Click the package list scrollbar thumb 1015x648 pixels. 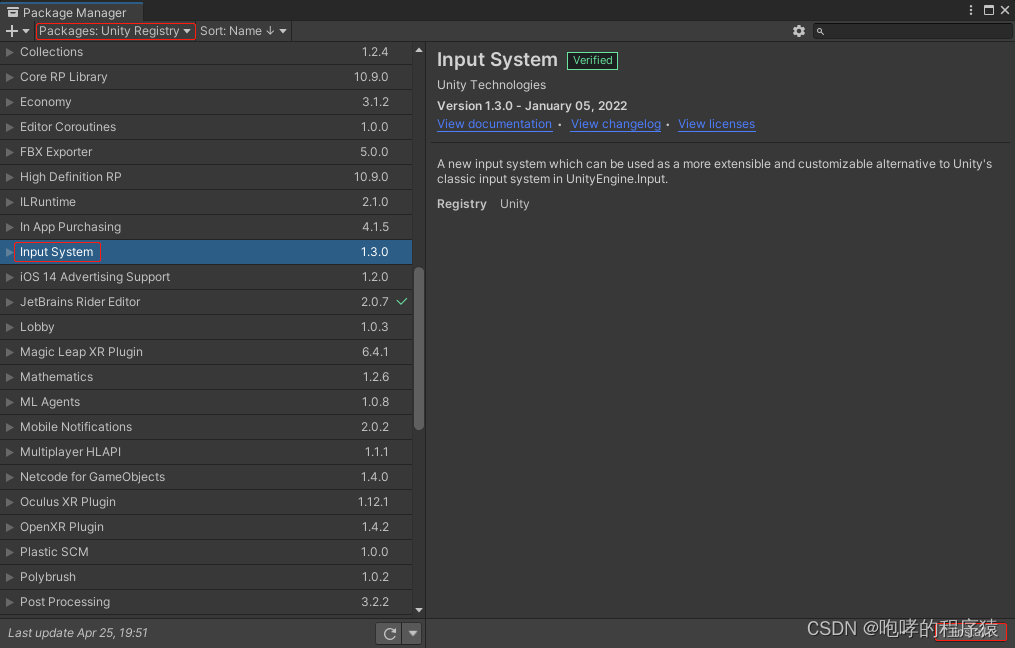pos(419,348)
